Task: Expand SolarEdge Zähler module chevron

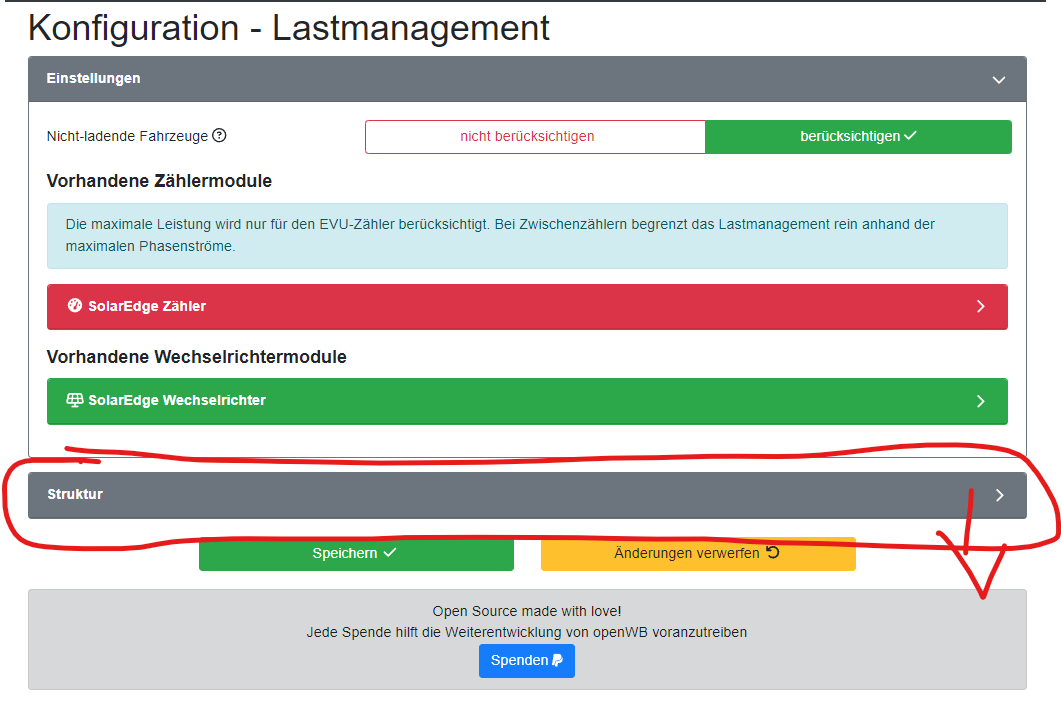Action: tap(980, 307)
